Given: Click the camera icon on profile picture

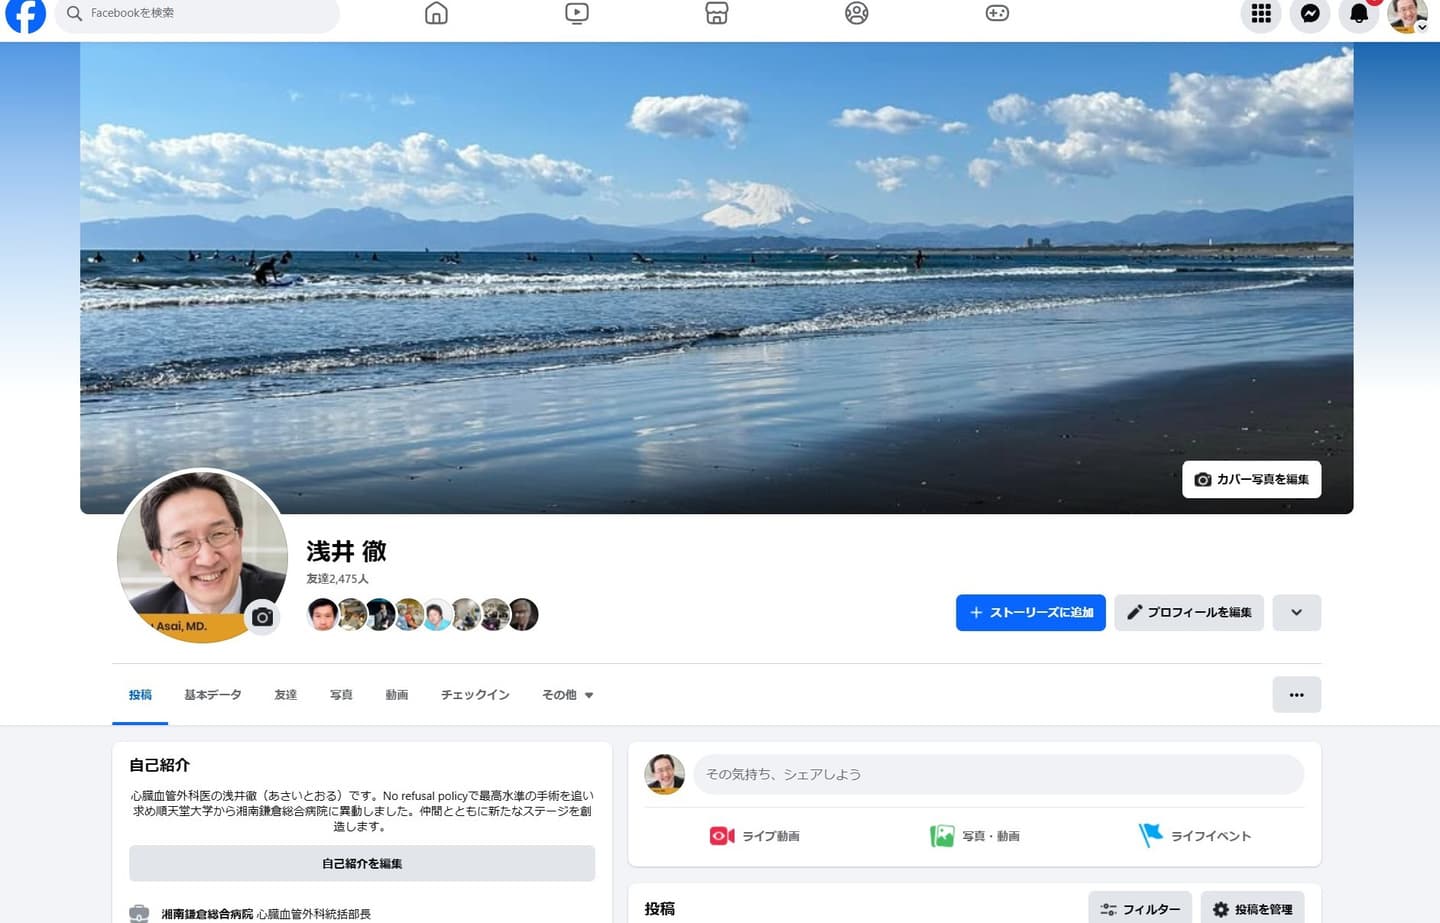Looking at the screenshot, I should tap(262, 617).
